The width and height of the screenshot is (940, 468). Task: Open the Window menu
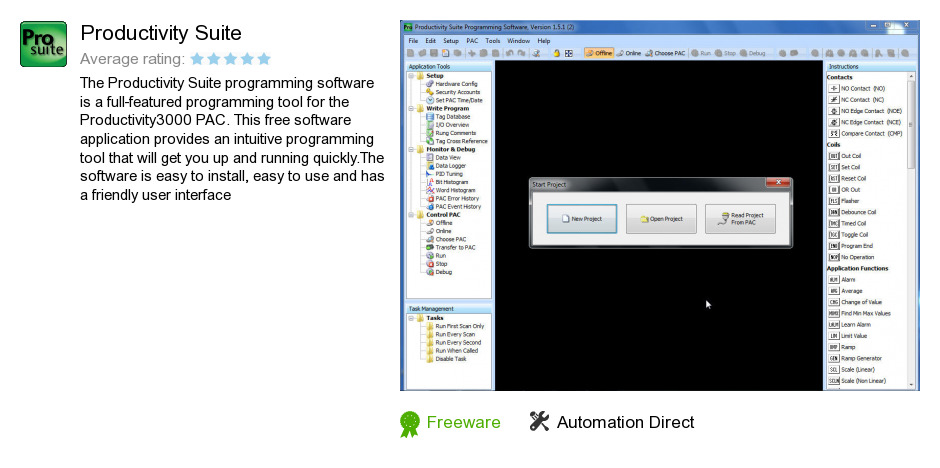519,41
